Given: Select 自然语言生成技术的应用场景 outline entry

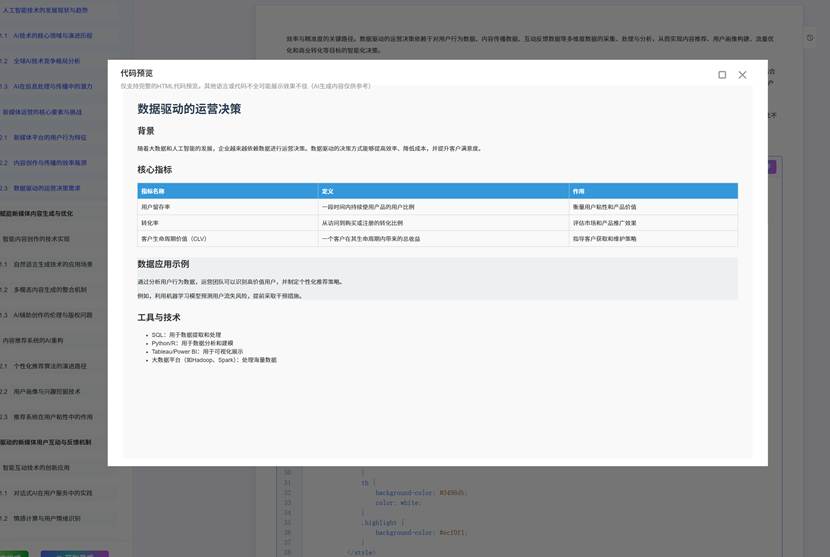Looking at the screenshot, I should [x=52, y=264].
